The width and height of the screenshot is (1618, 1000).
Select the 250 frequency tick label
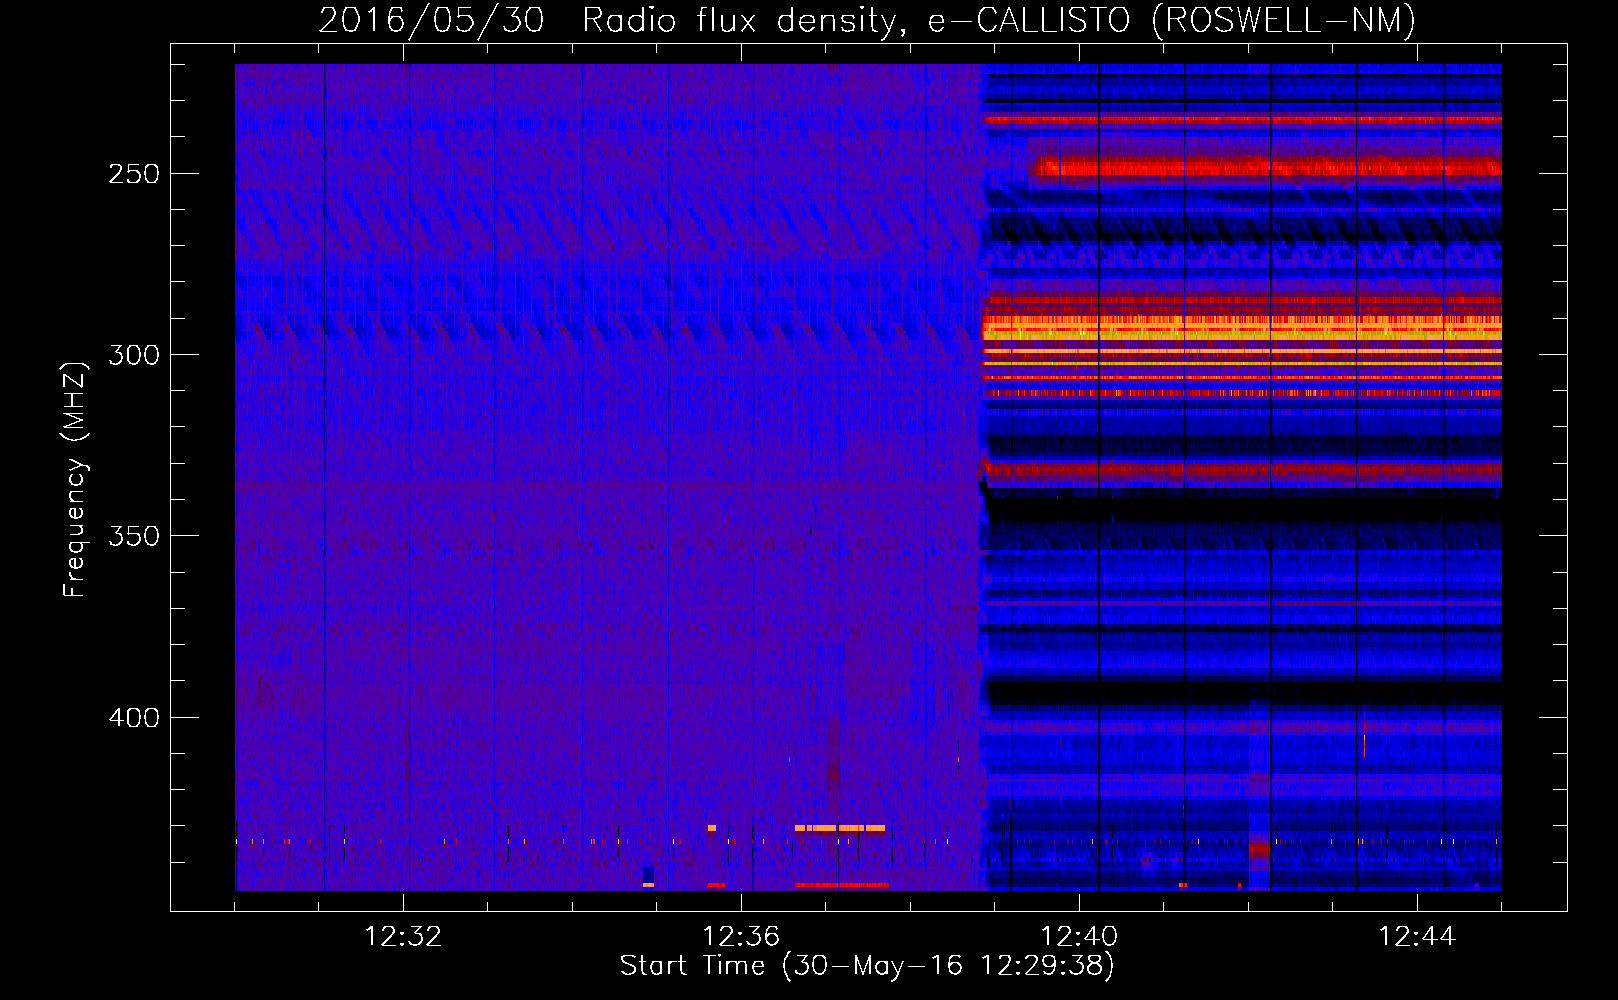[x=134, y=173]
